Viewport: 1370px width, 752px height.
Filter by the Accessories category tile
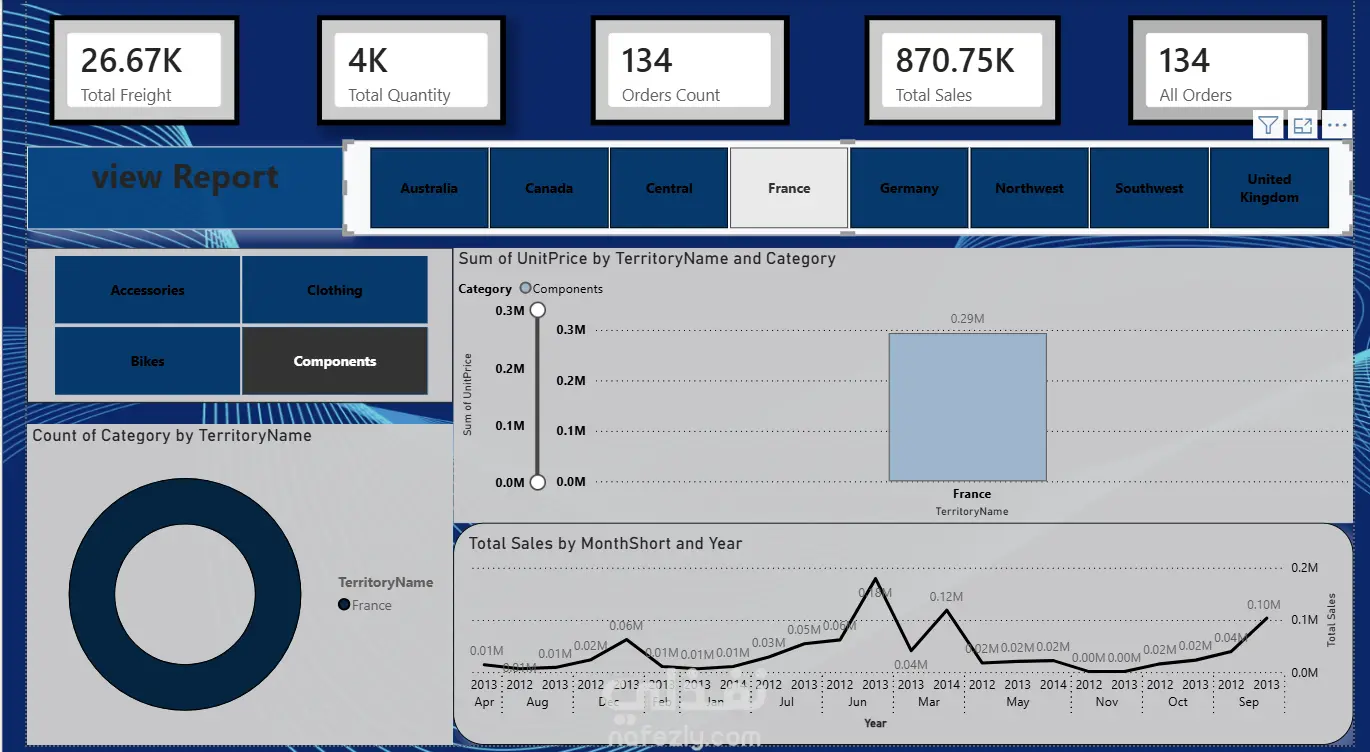point(147,290)
